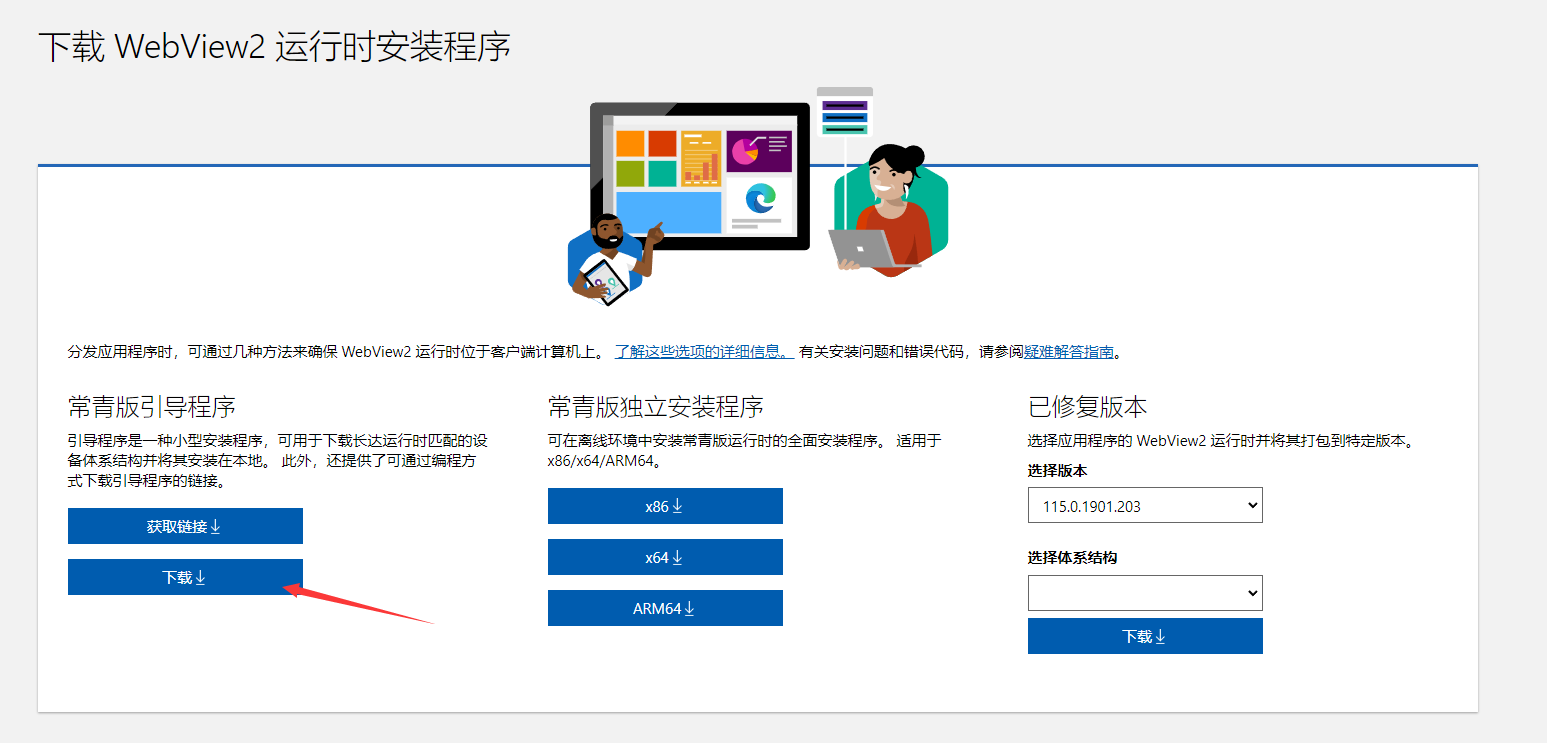Click the purple pie chart tile
This screenshot has height=743, width=1547.
758,151
